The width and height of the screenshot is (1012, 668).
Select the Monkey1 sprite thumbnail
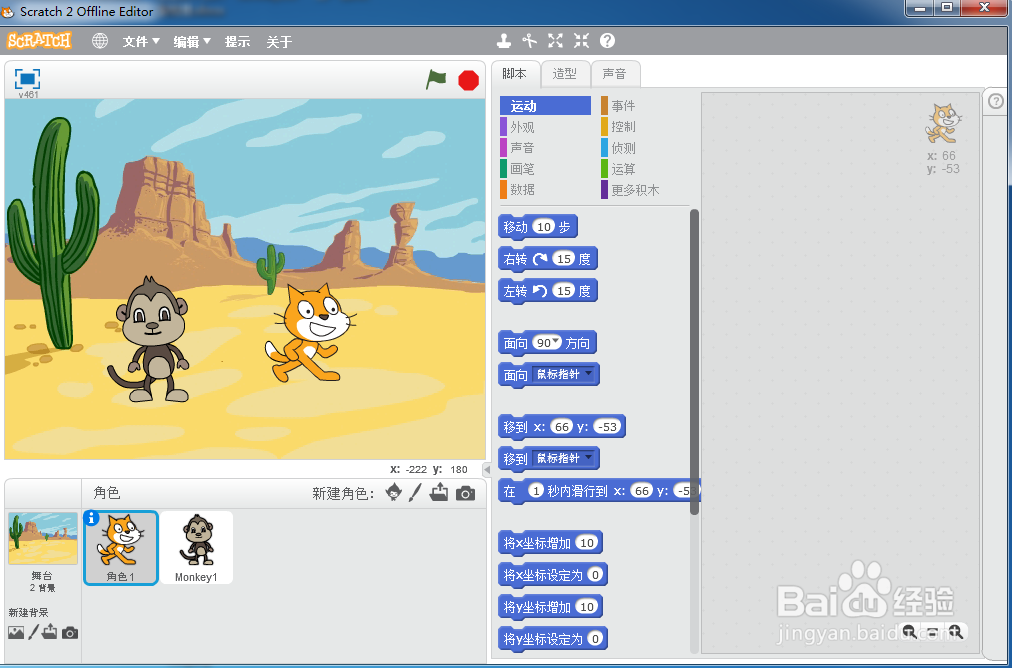[x=197, y=547]
